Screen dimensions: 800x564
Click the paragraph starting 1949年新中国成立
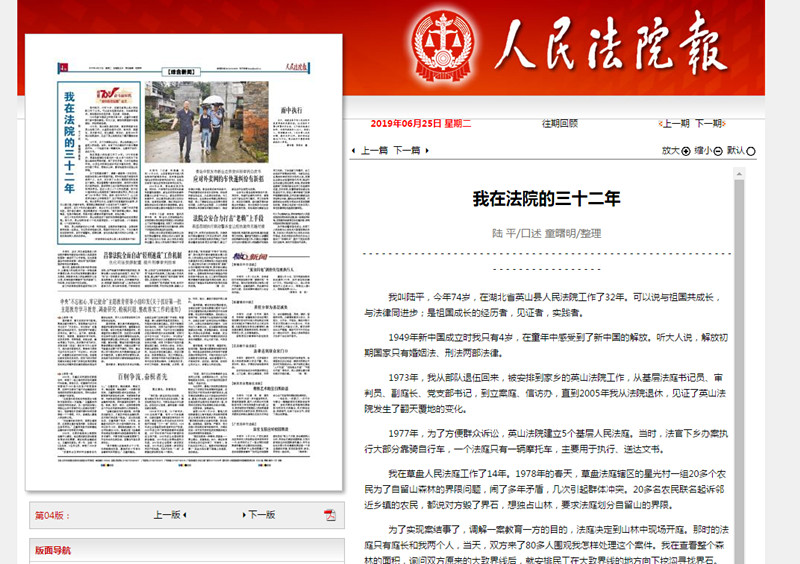coord(546,345)
